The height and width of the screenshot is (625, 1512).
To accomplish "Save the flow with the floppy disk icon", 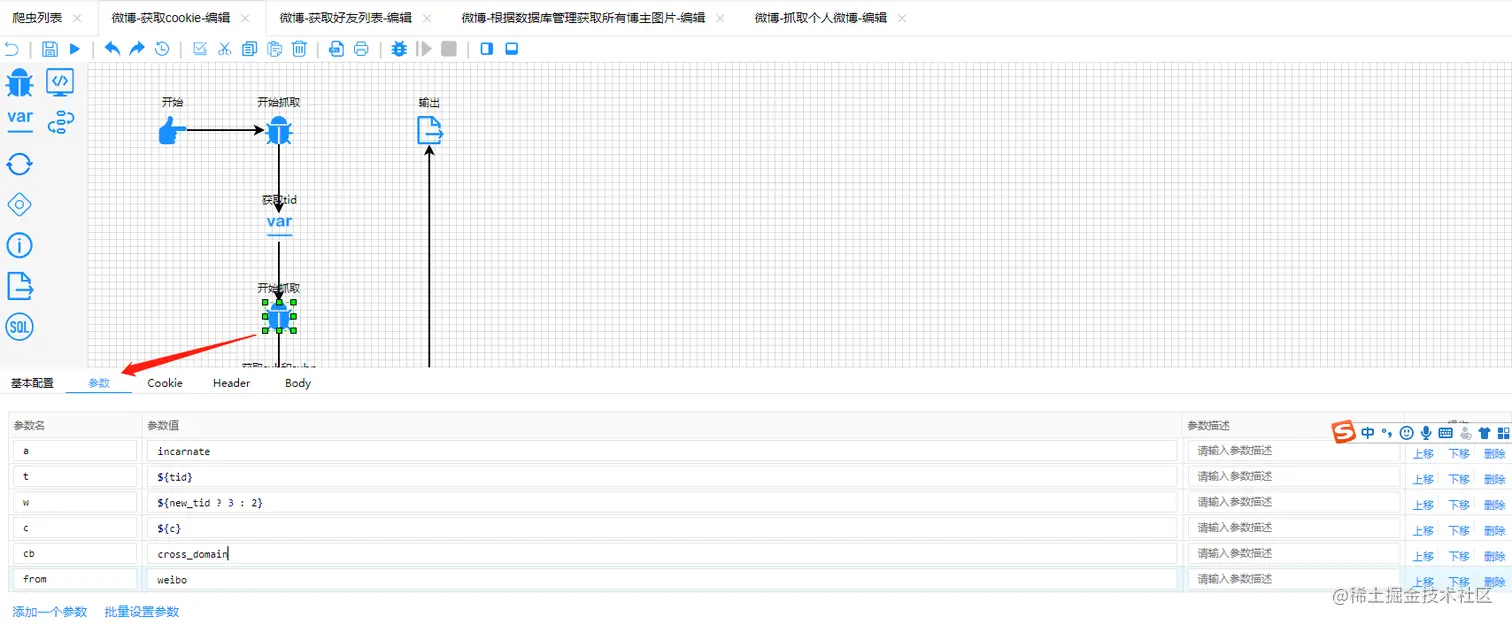I will coord(50,49).
